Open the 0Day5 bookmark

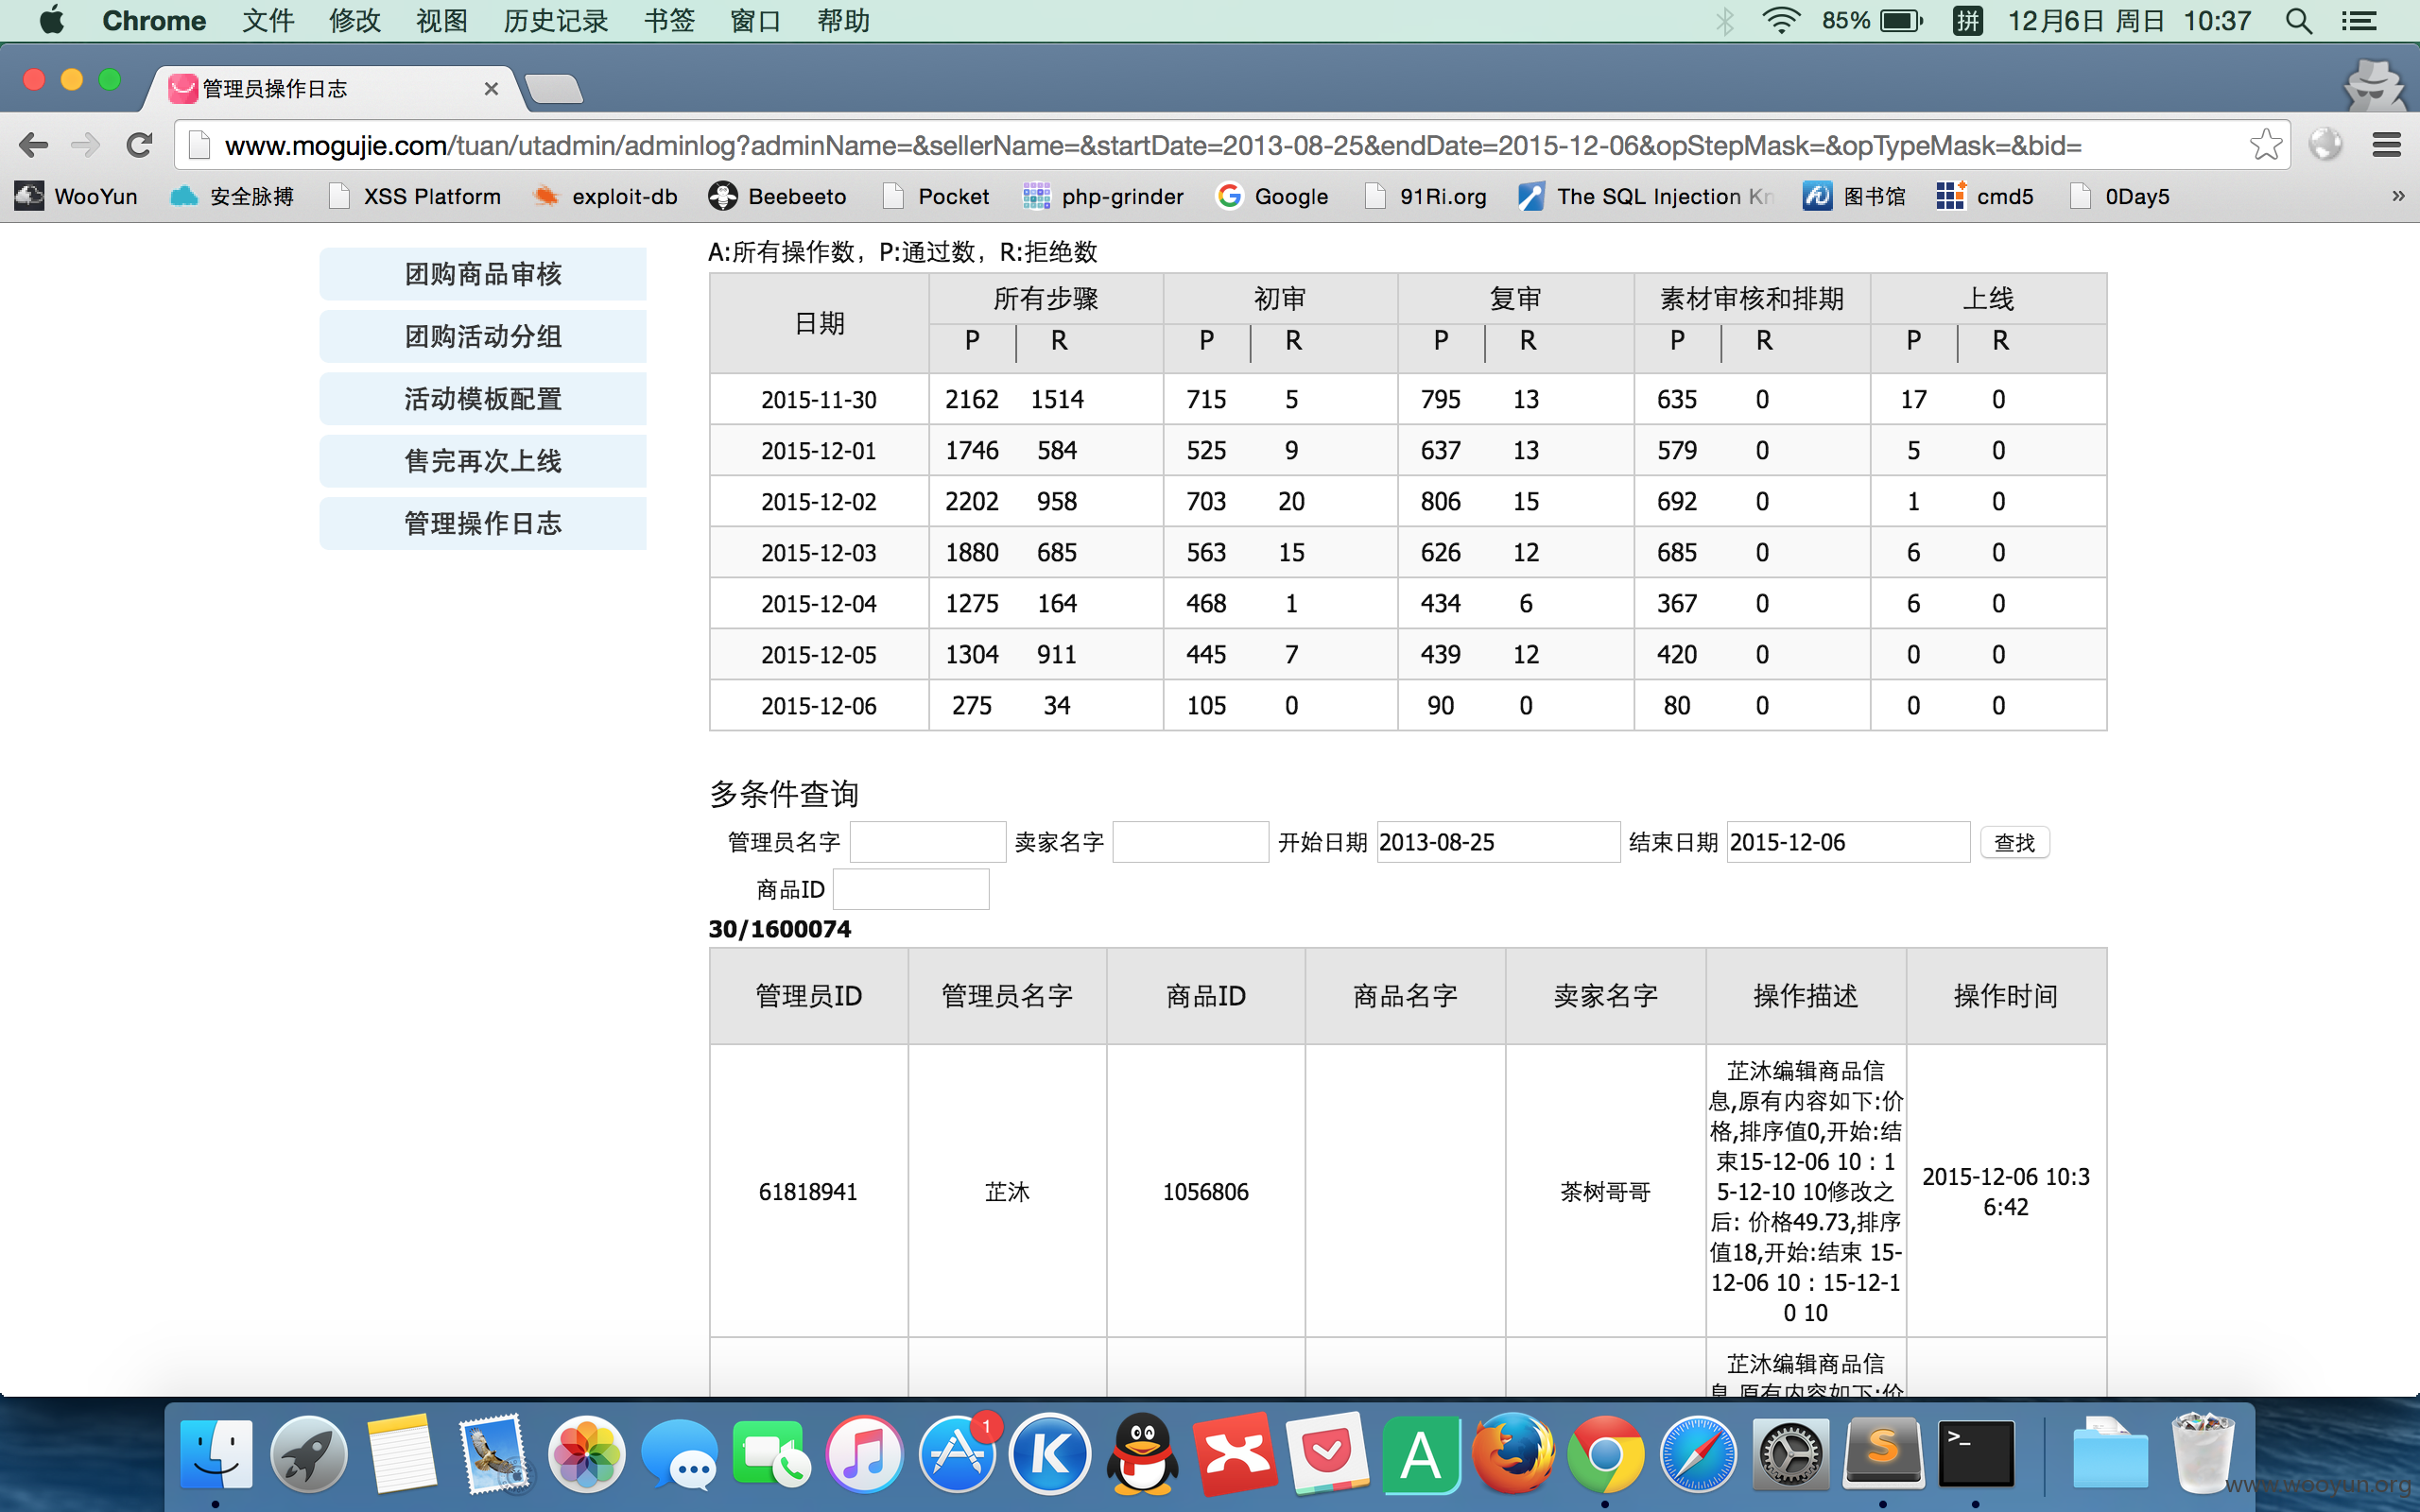[2119, 197]
